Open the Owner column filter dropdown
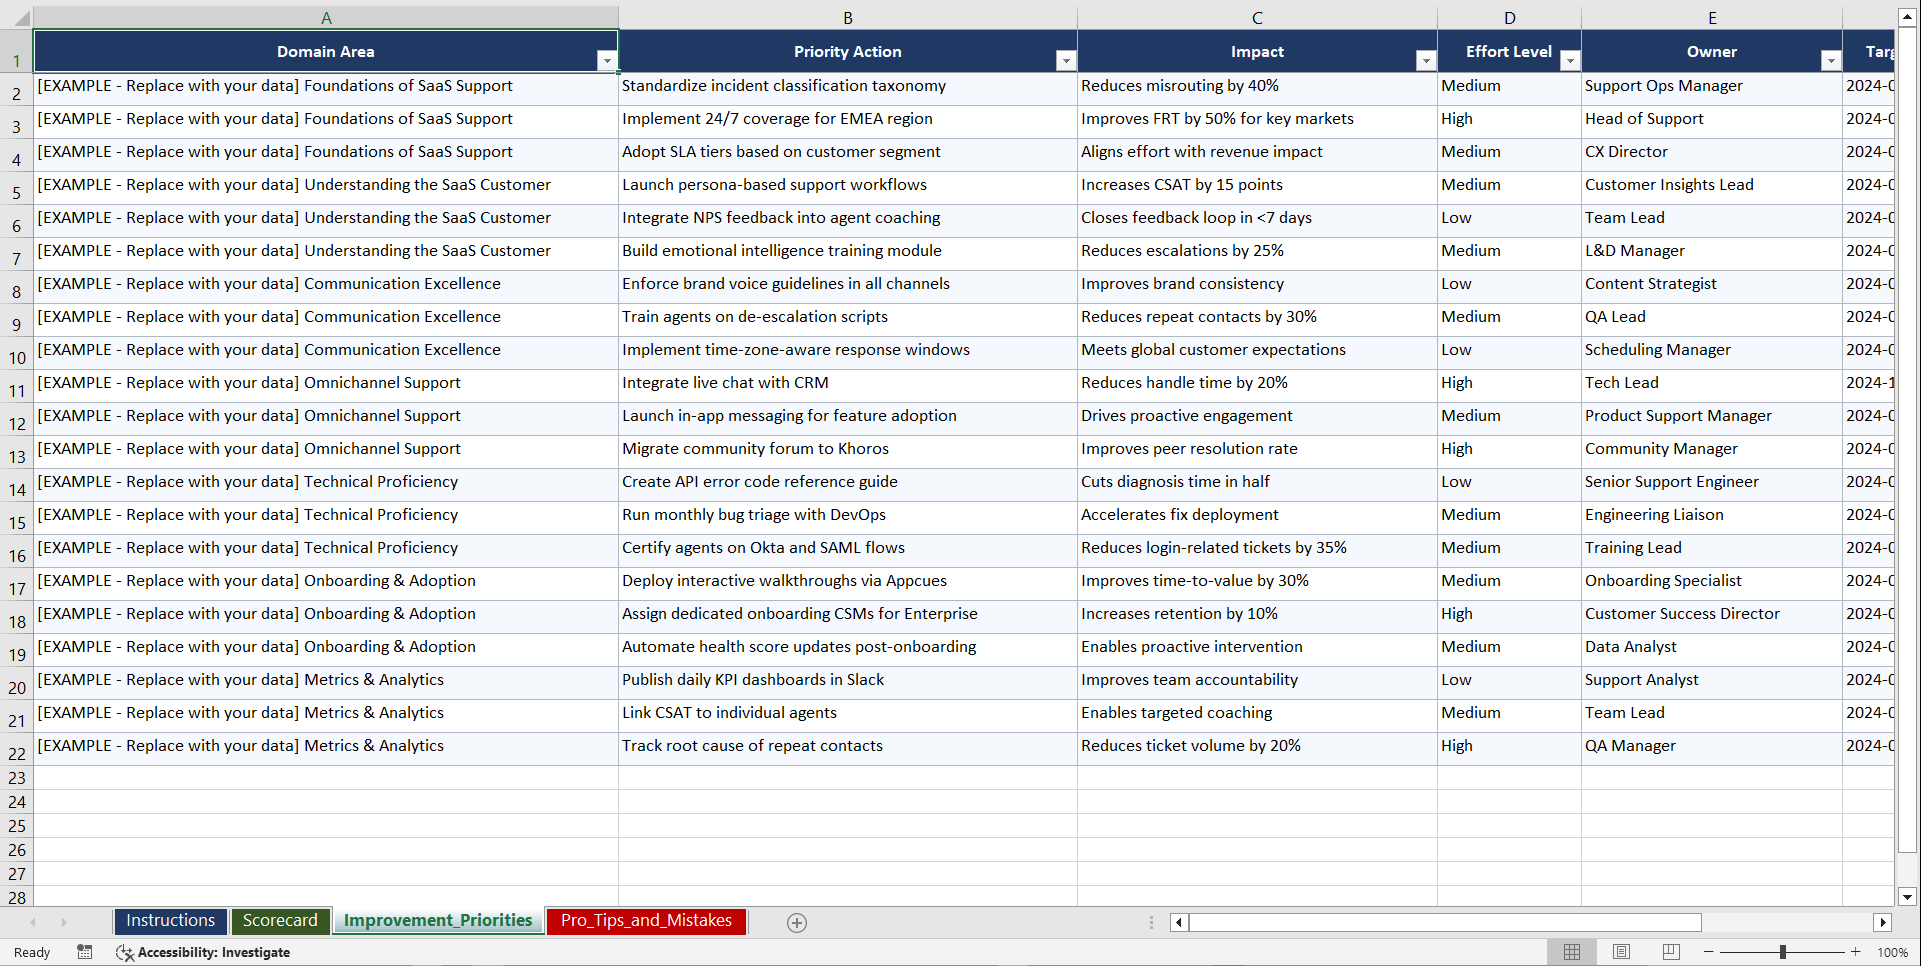The width and height of the screenshot is (1921, 966). point(1831,60)
